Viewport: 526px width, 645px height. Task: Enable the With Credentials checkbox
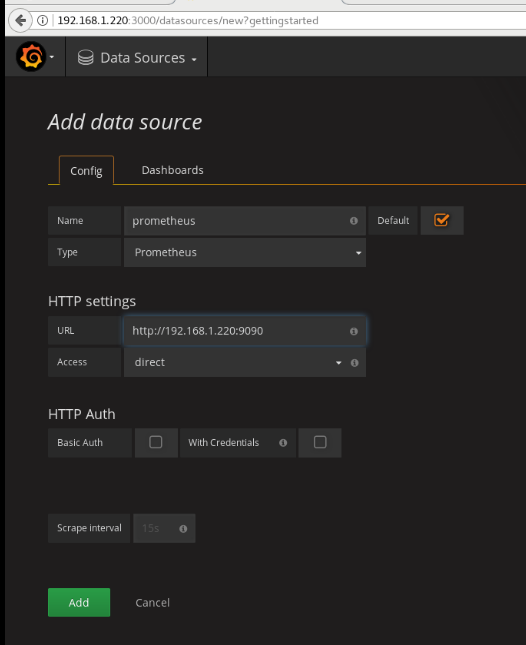pyautogui.click(x=320, y=442)
